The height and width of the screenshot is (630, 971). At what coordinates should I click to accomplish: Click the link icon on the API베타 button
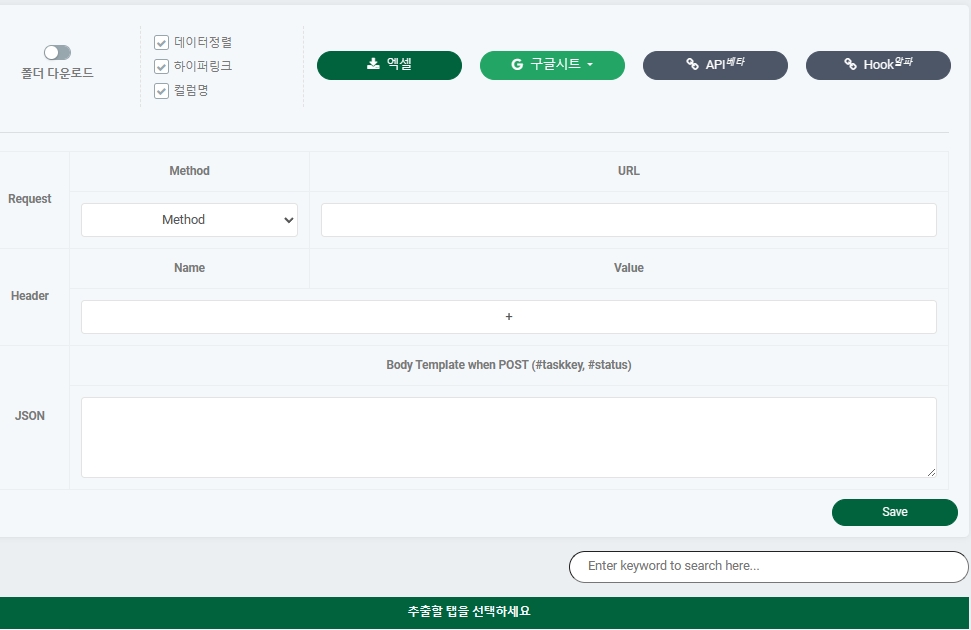coord(692,65)
